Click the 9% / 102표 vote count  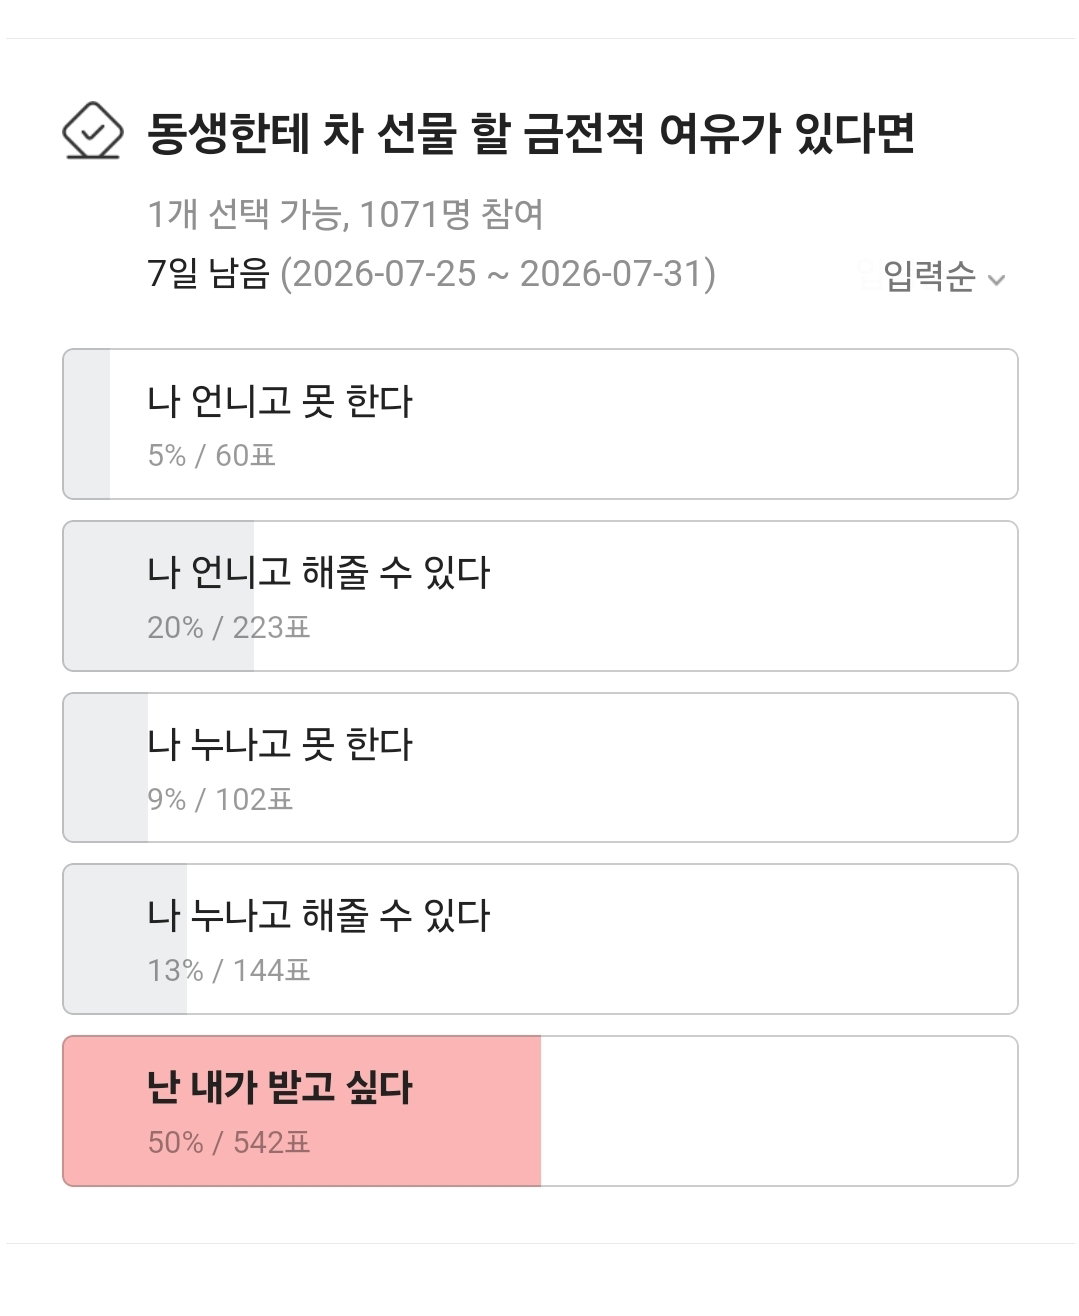click(x=220, y=799)
